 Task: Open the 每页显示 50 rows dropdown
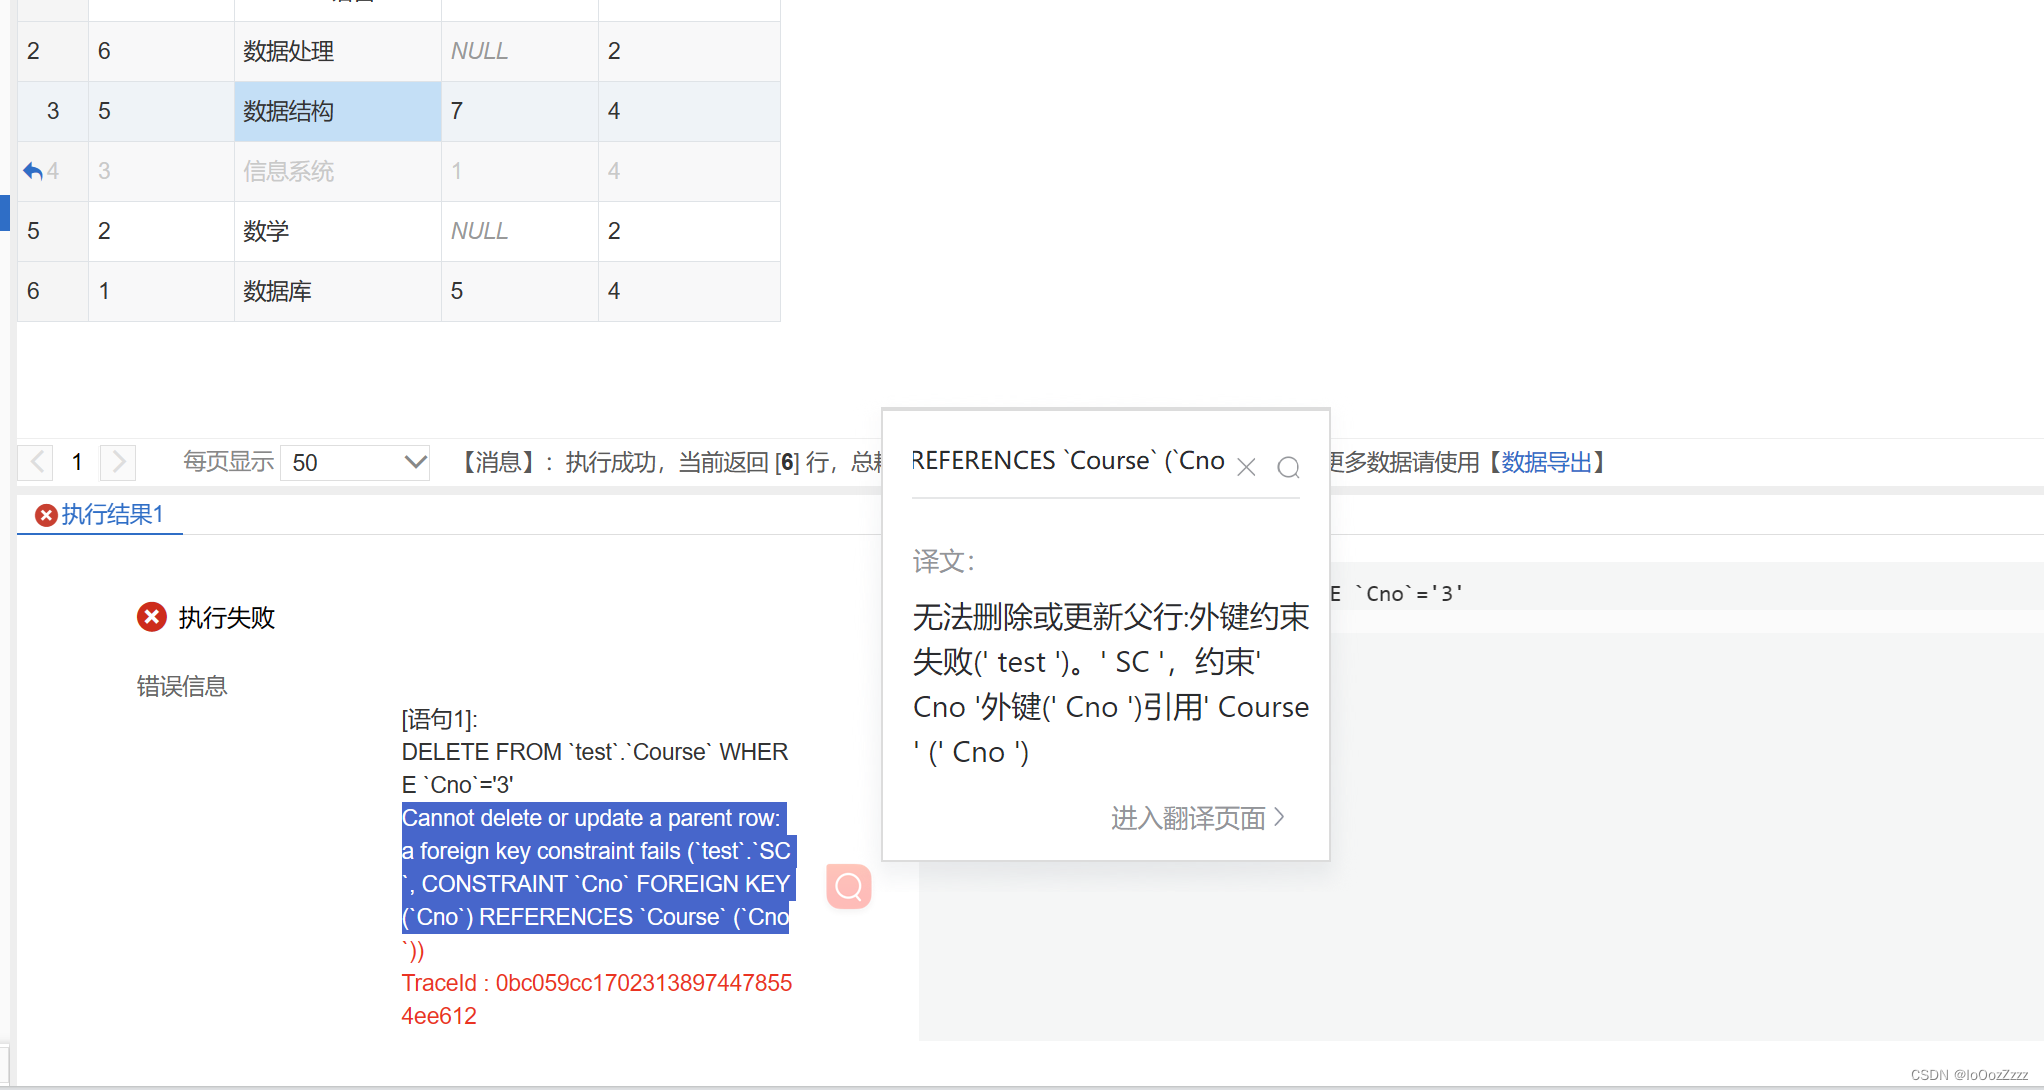pos(355,462)
